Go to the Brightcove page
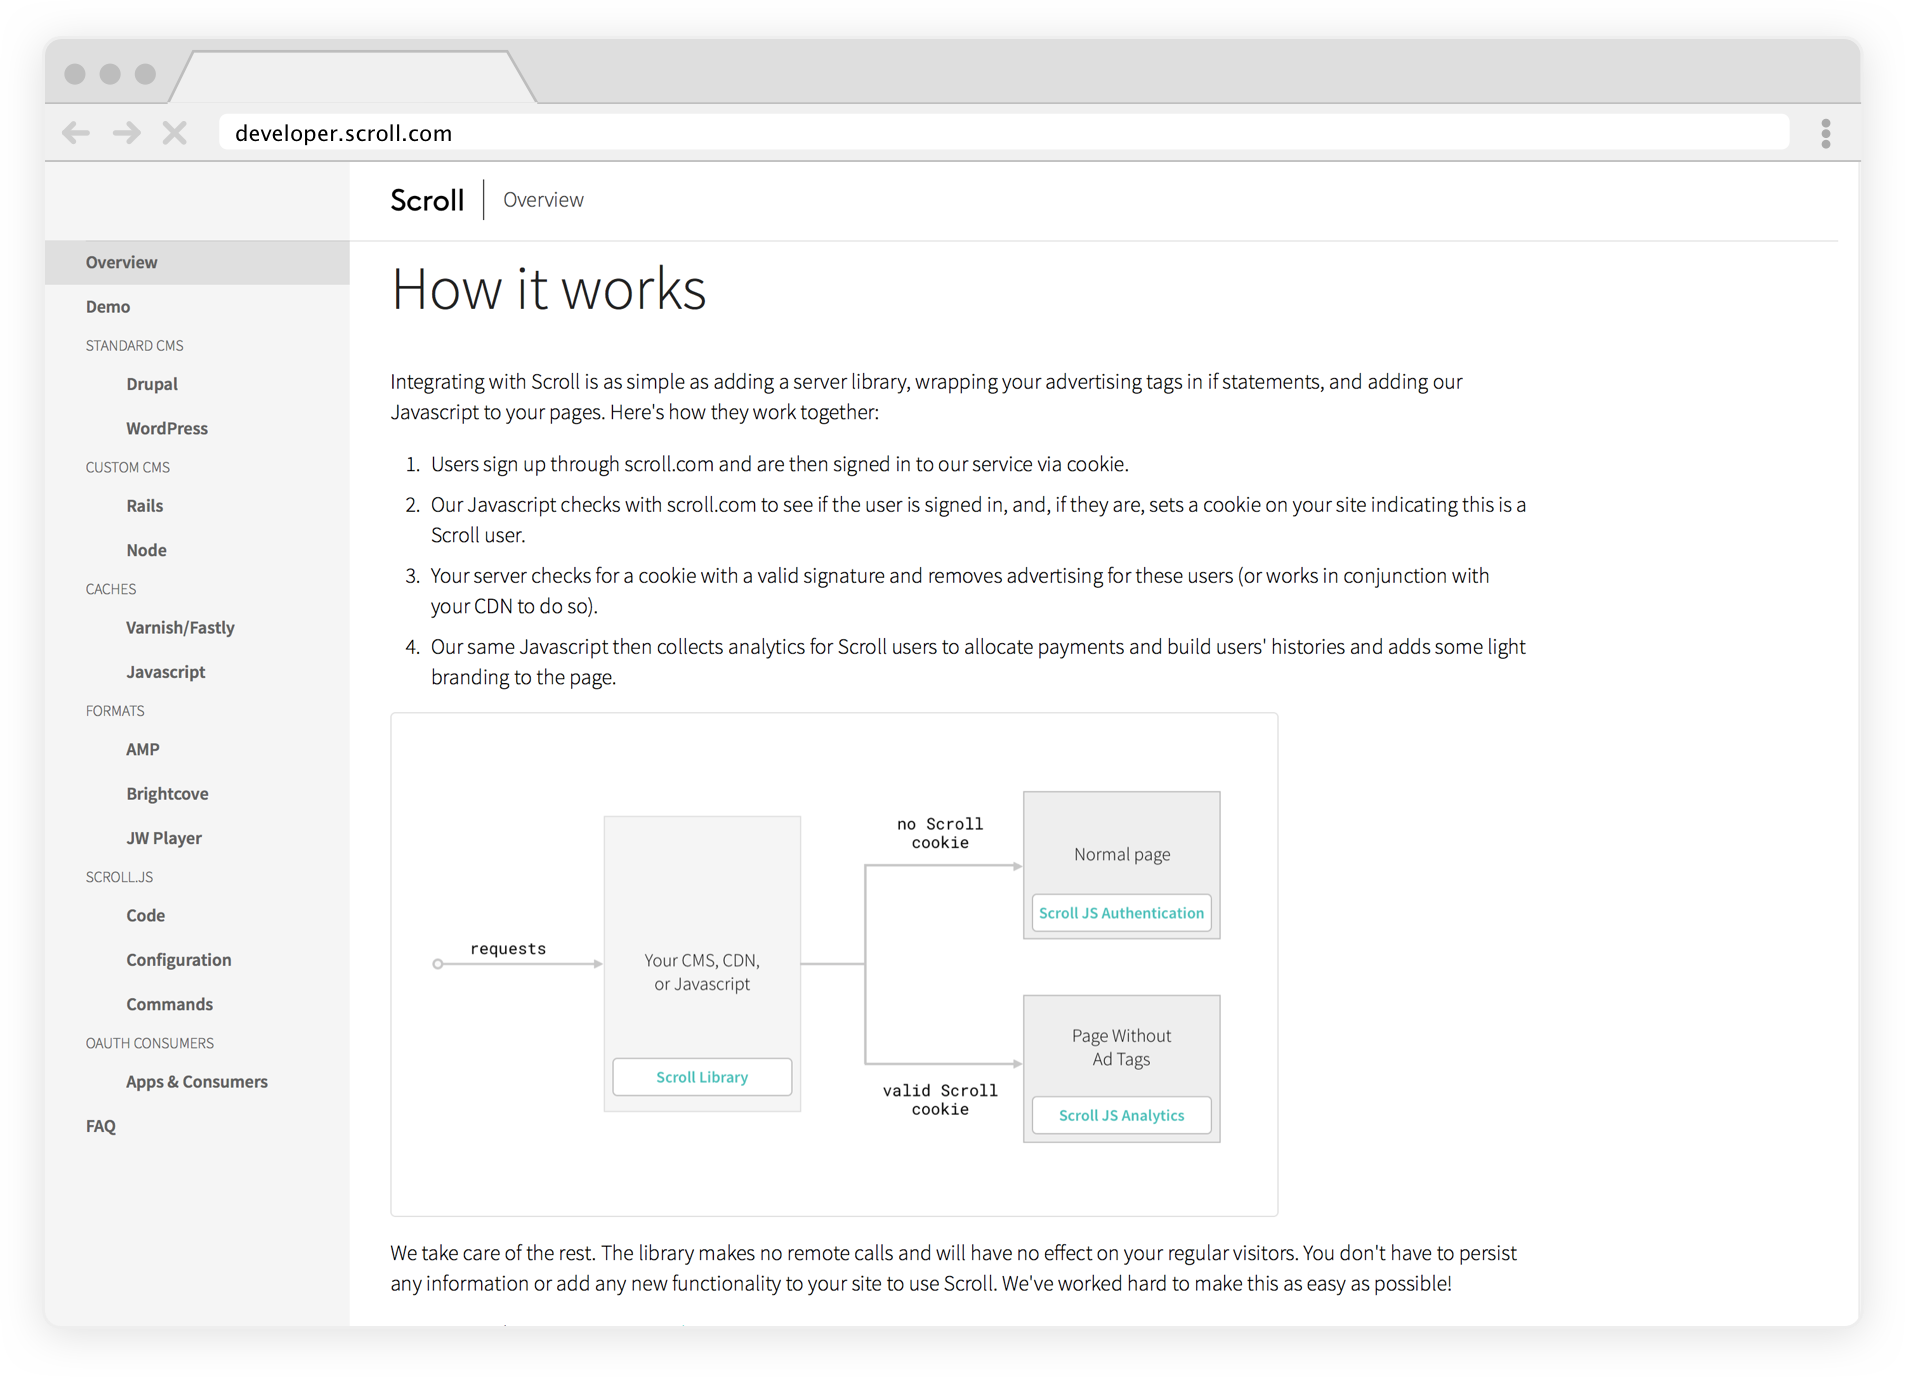The image size is (1905, 1377). point(167,794)
